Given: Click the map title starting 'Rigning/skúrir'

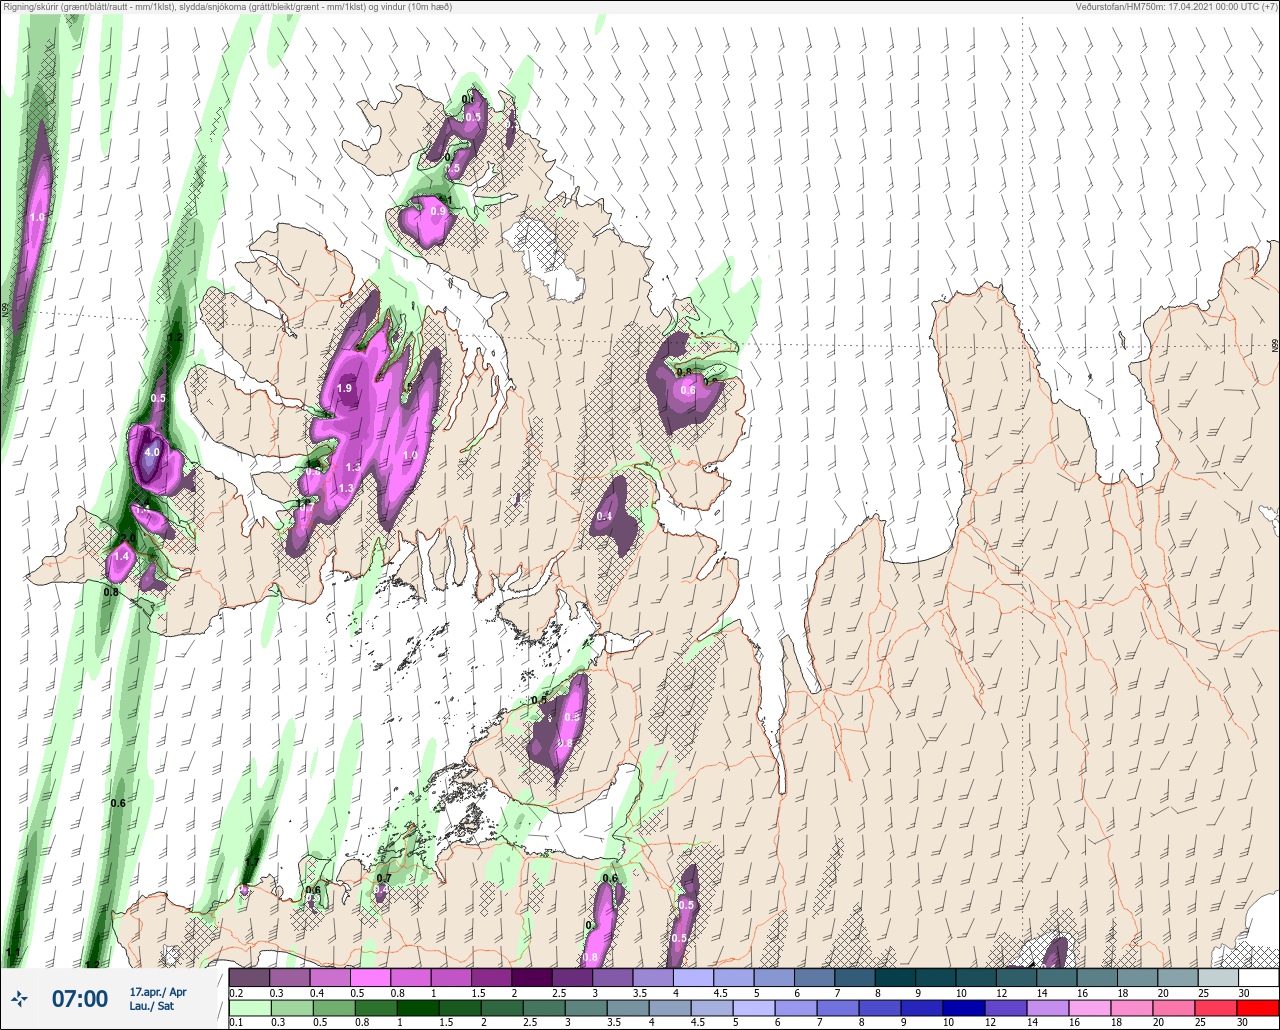Looking at the screenshot, I should [226, 7].
